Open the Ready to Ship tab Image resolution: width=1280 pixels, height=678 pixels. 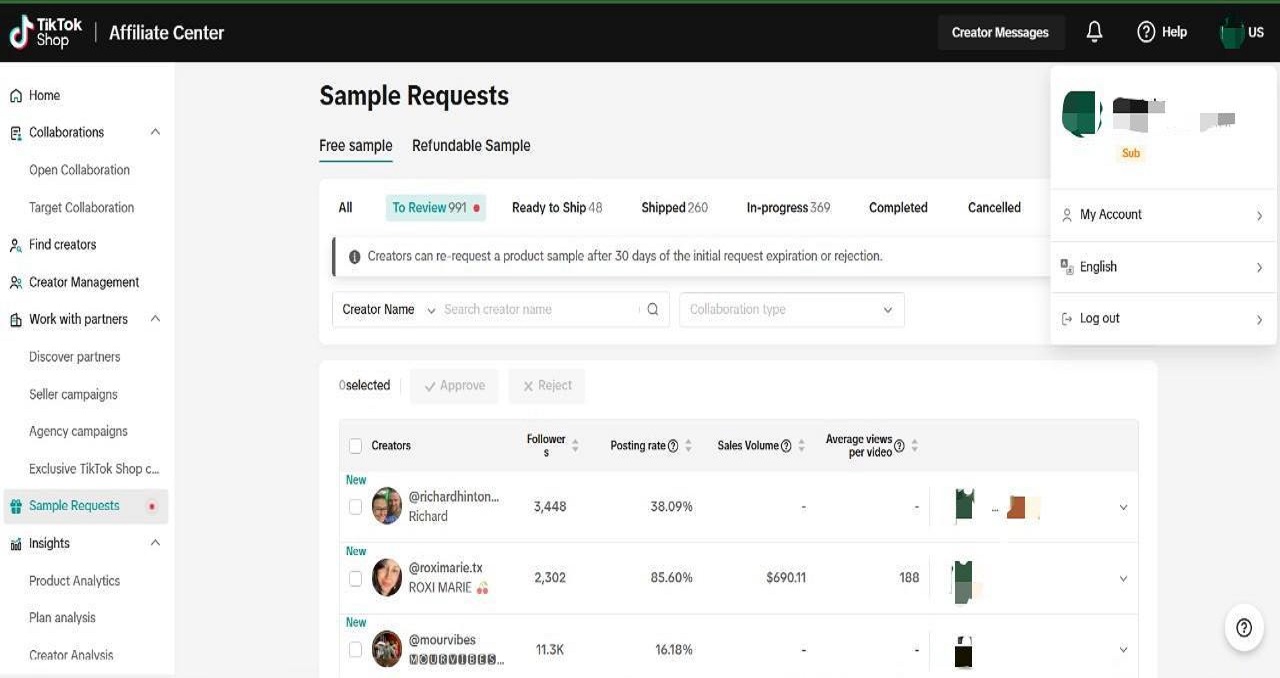click(556, 208)
